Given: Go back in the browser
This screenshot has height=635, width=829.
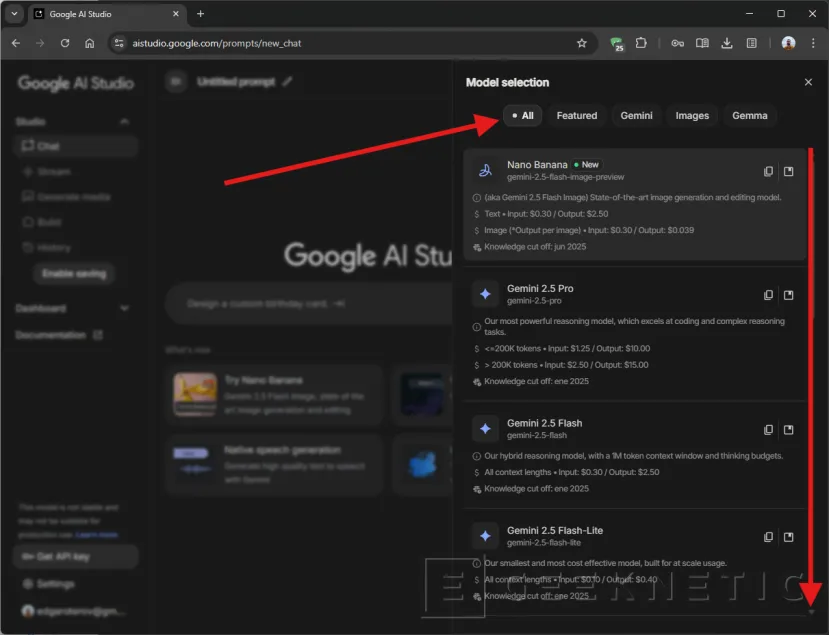Looking at the screenshot, I should click(x=16, y=43).
